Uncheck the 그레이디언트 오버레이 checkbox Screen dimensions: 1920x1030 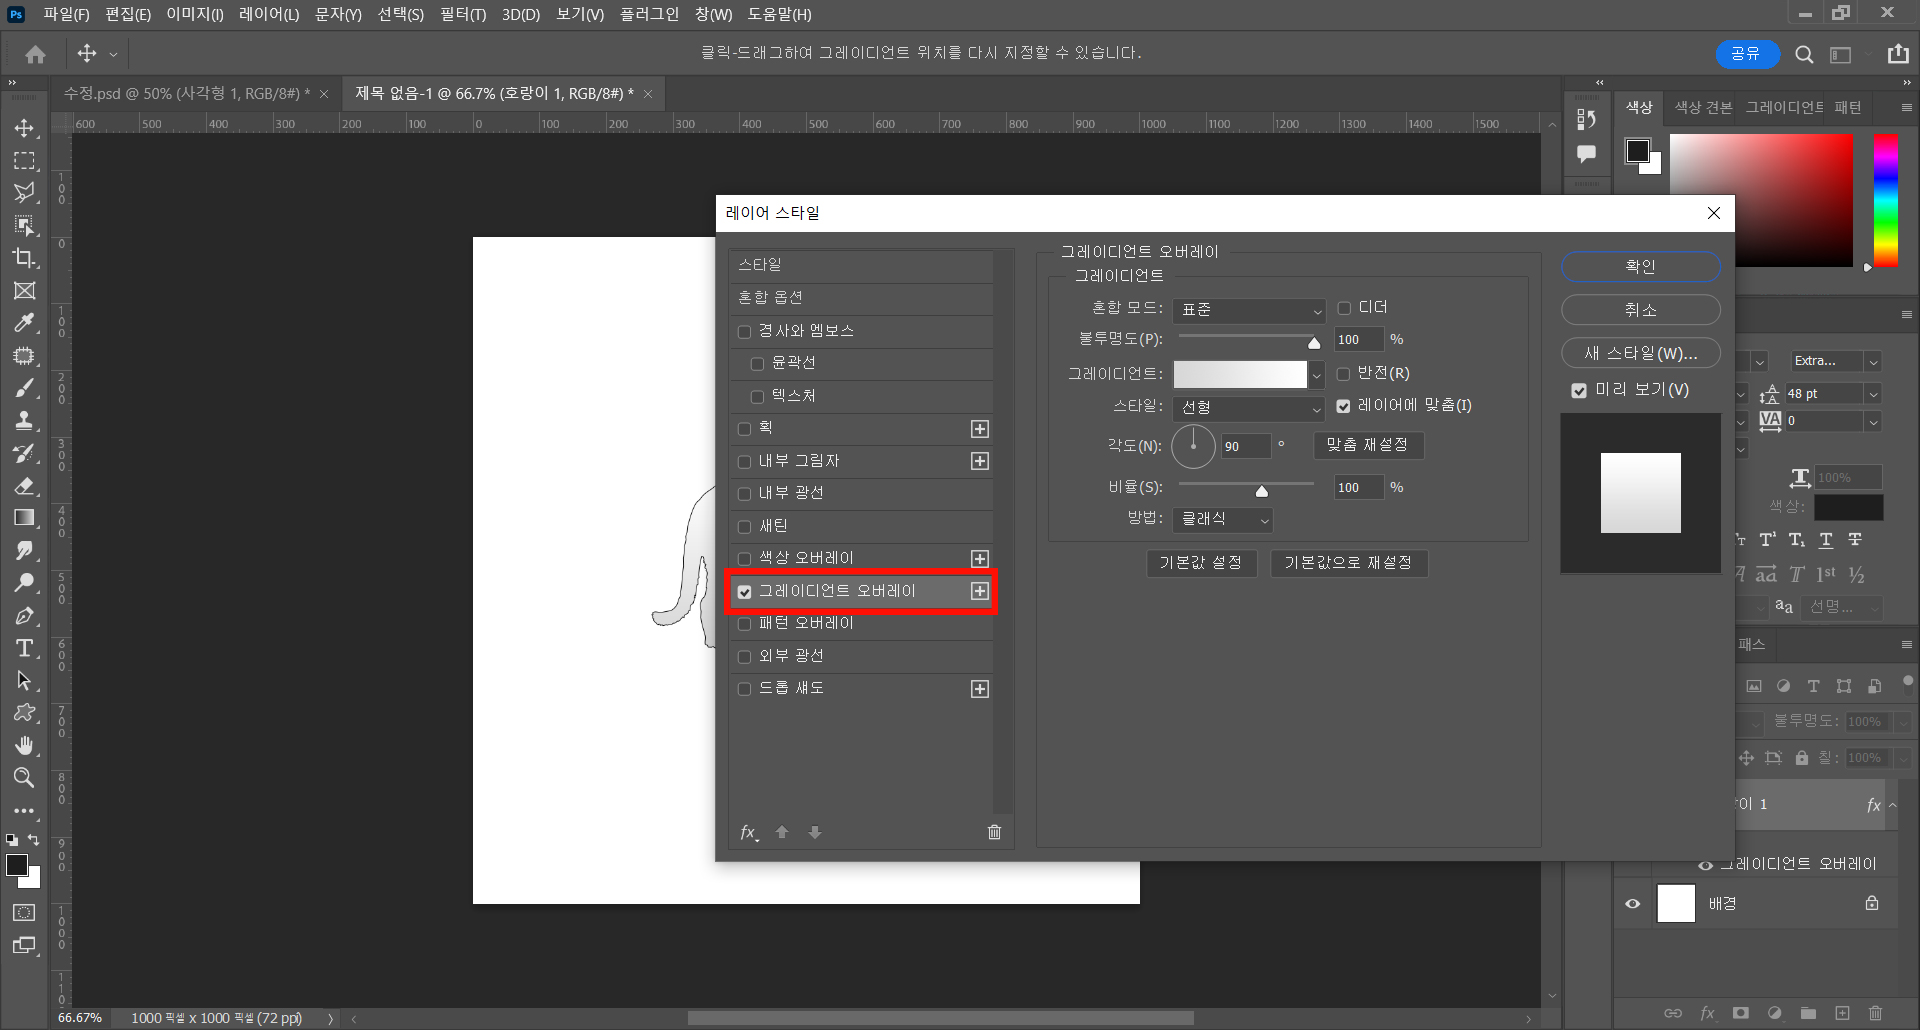point(744,591)
